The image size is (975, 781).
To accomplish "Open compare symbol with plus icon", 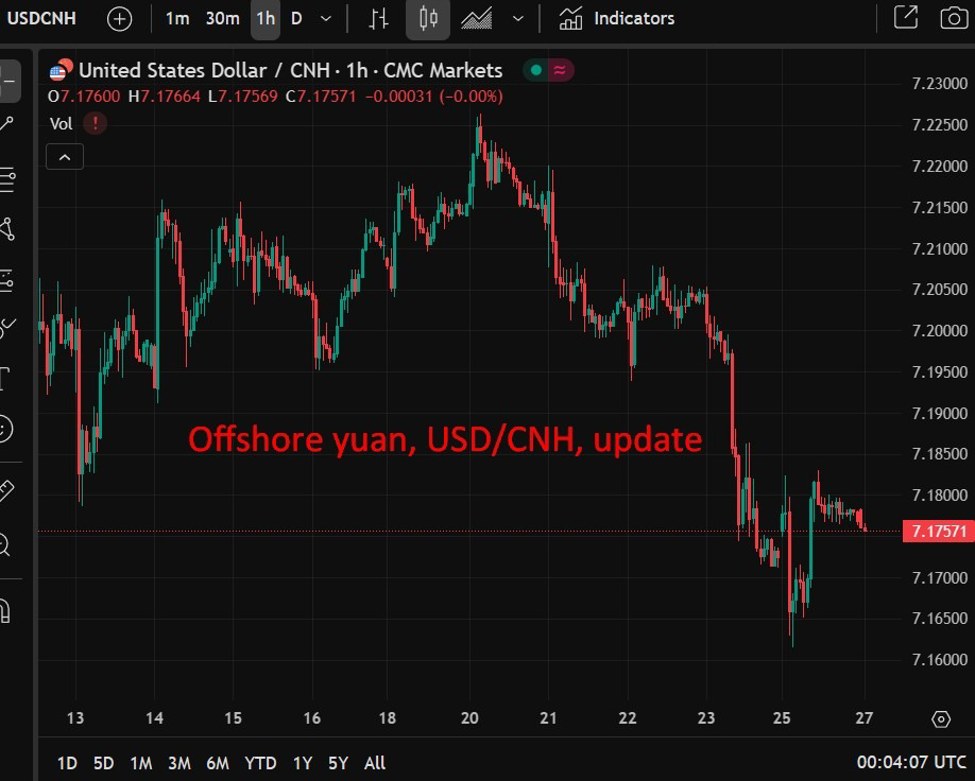I will coord(119,17).
